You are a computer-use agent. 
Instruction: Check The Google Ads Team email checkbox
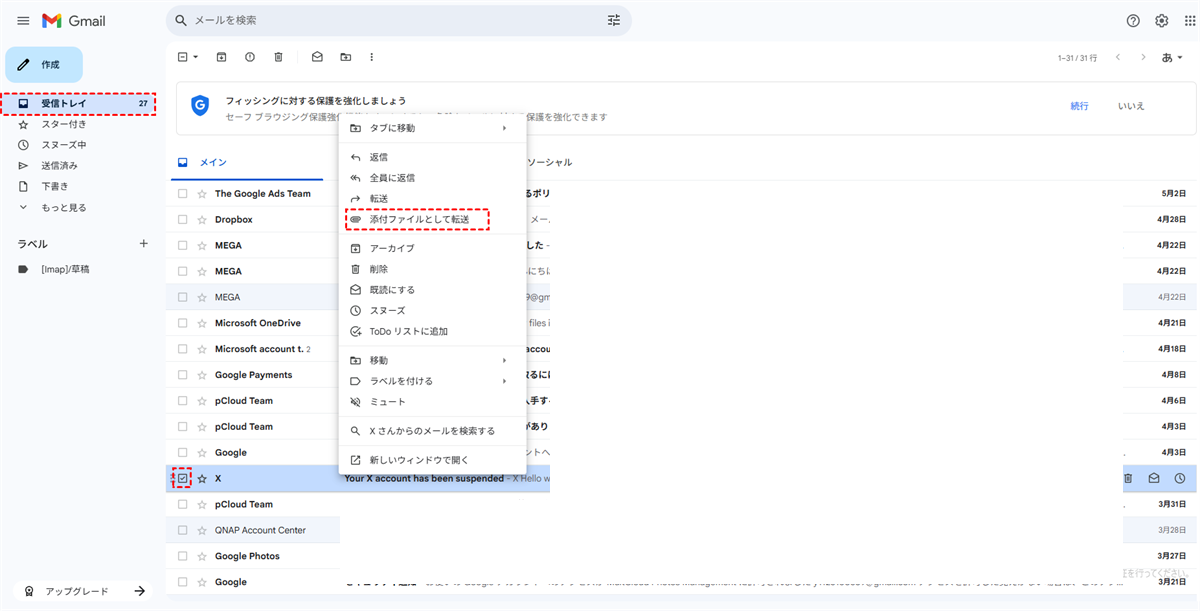182,193
